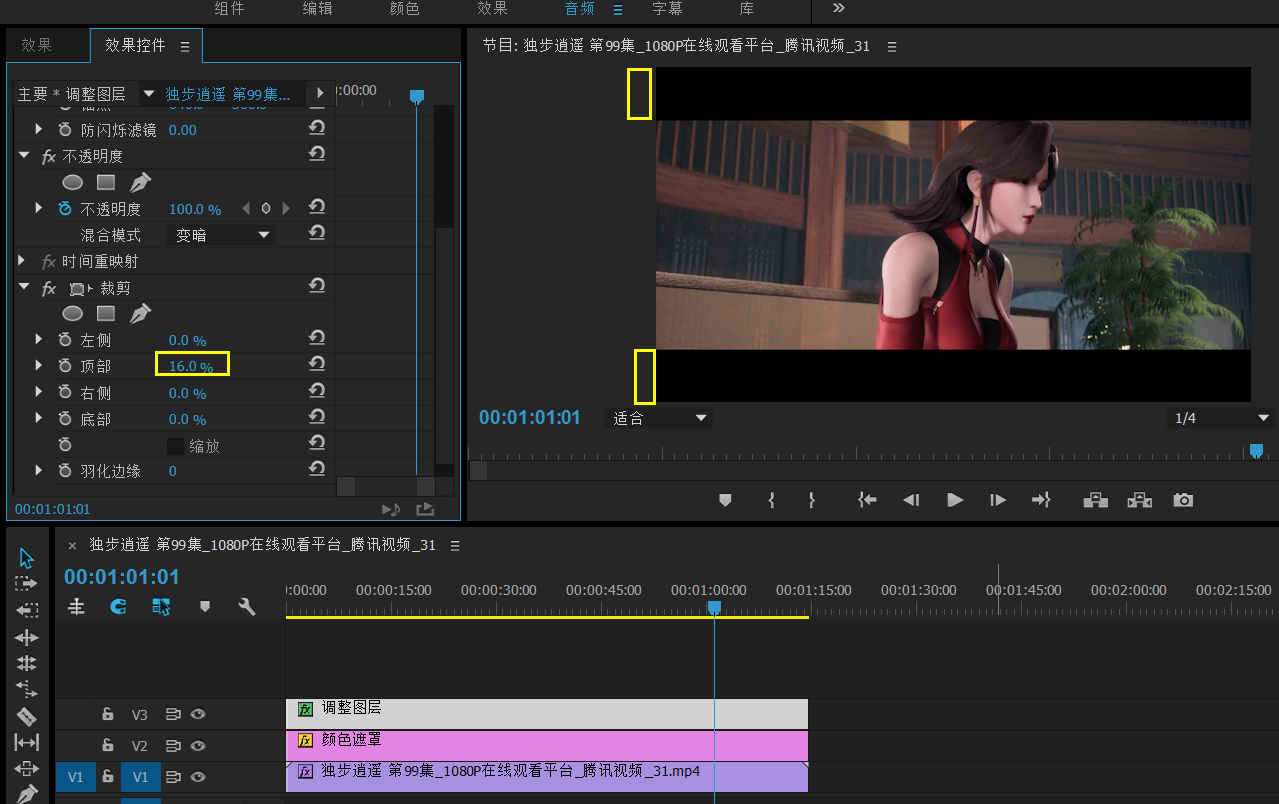The width and height of the screenshot is (1279, 804).
Task: Step forward one frame
Action: (x=998, y=500)
